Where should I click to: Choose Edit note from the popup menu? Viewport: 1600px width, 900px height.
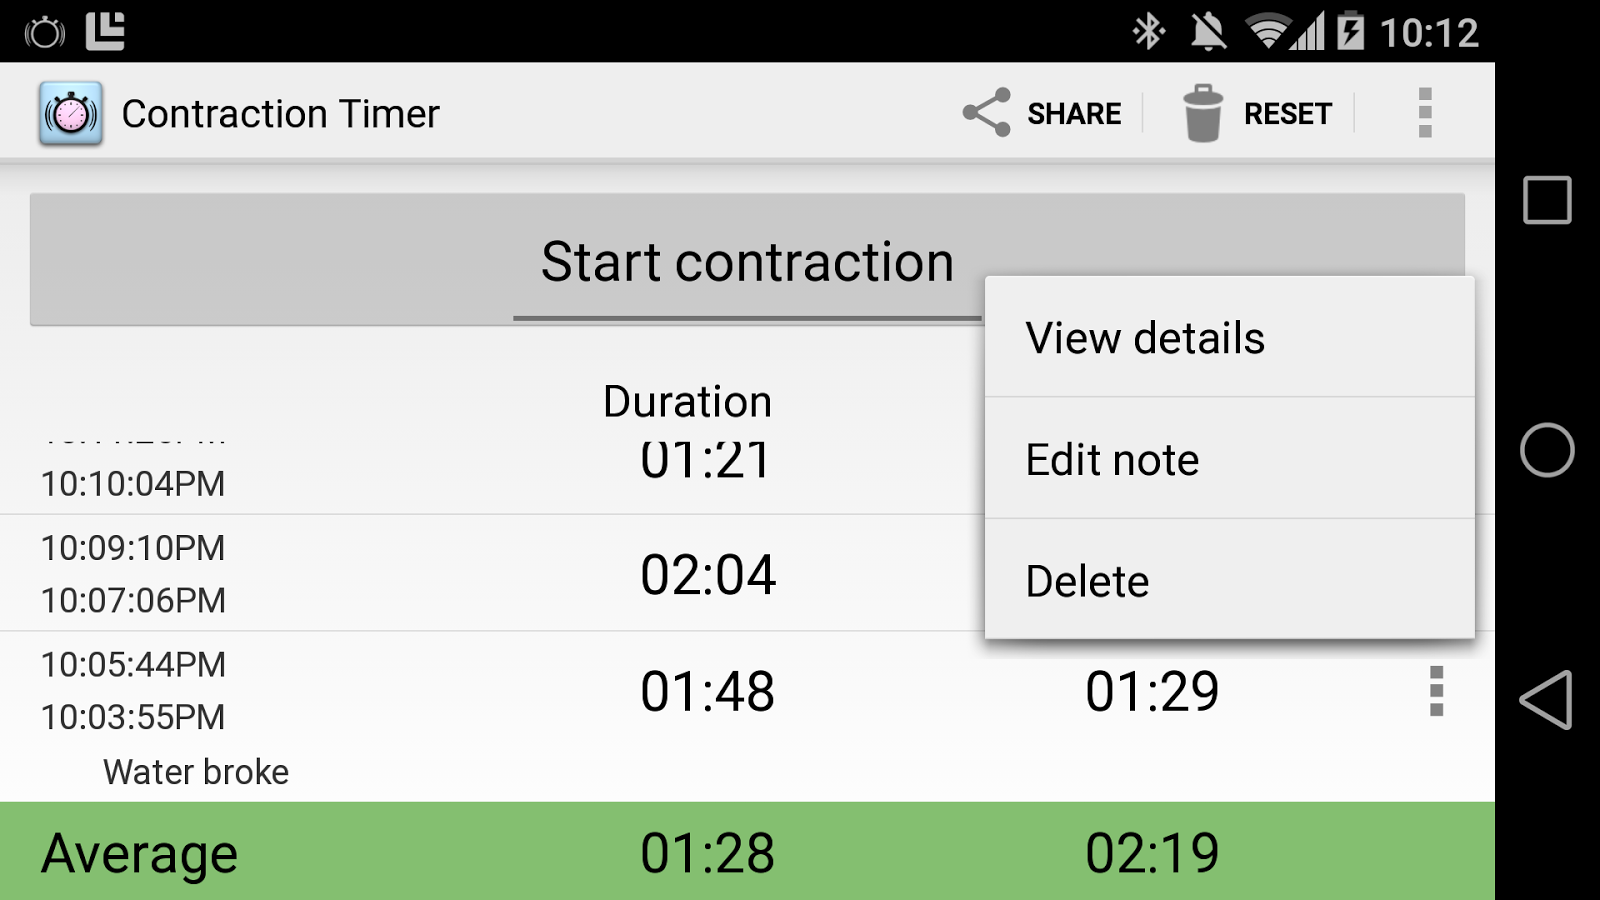coord(1112,459)
